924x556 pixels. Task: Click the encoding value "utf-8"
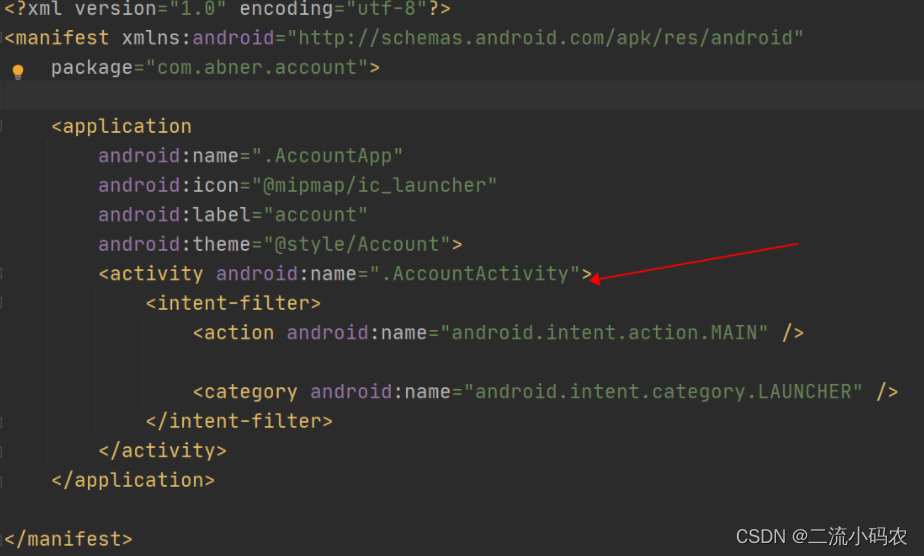tap(386, 9)
